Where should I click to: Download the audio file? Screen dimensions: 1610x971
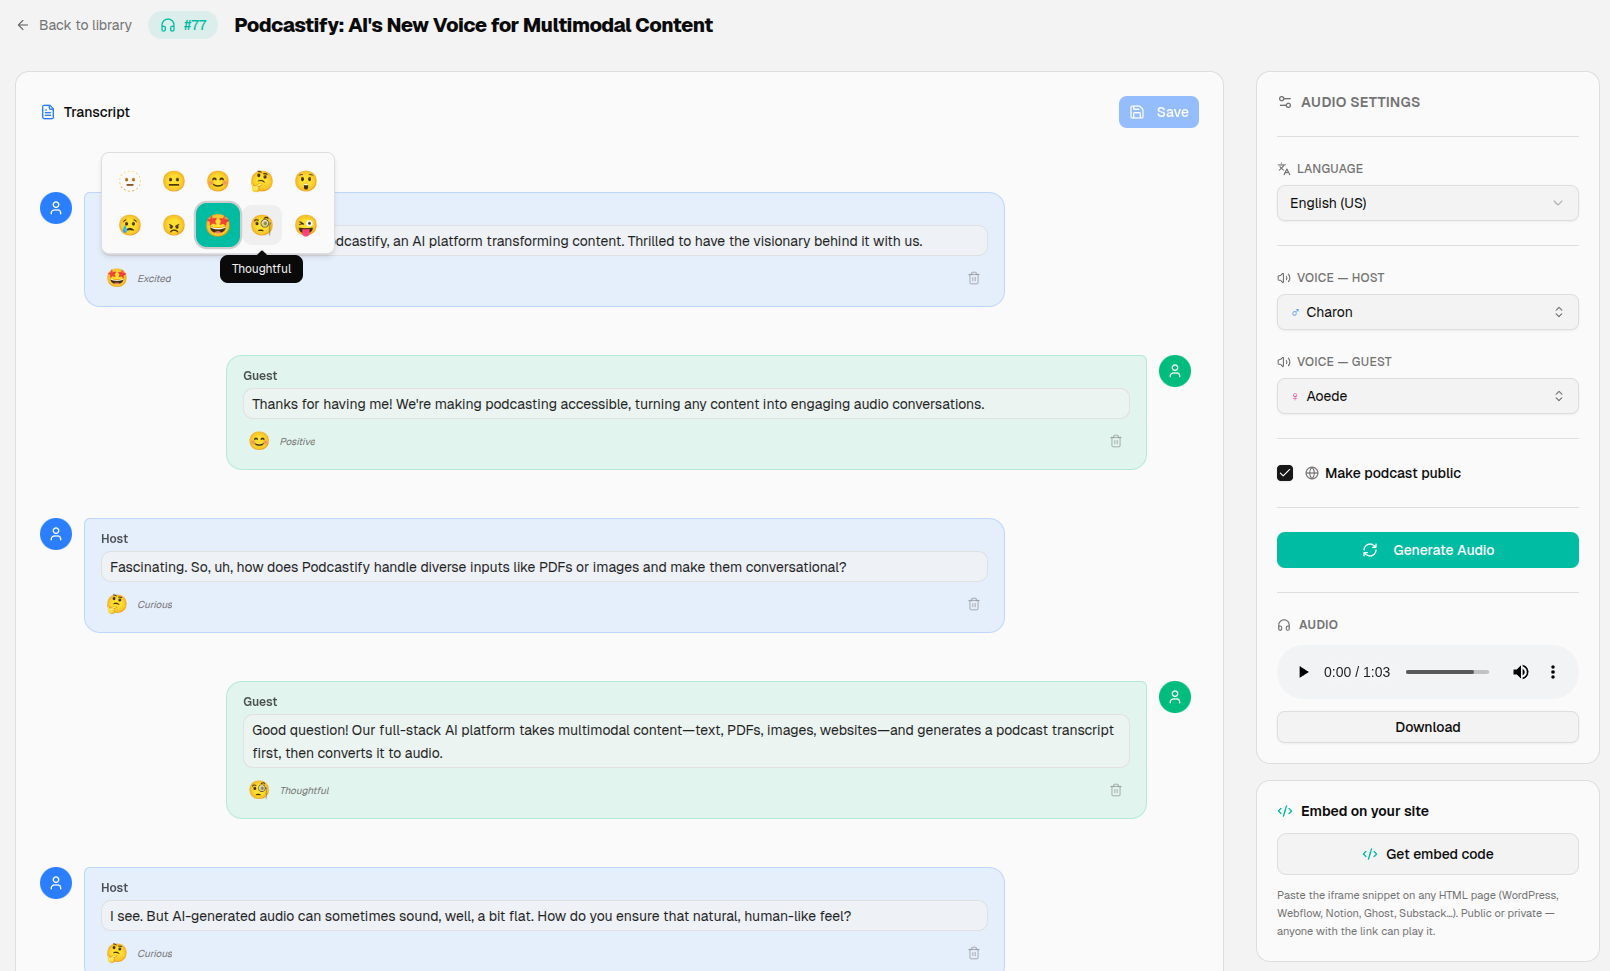point(1428,727)
